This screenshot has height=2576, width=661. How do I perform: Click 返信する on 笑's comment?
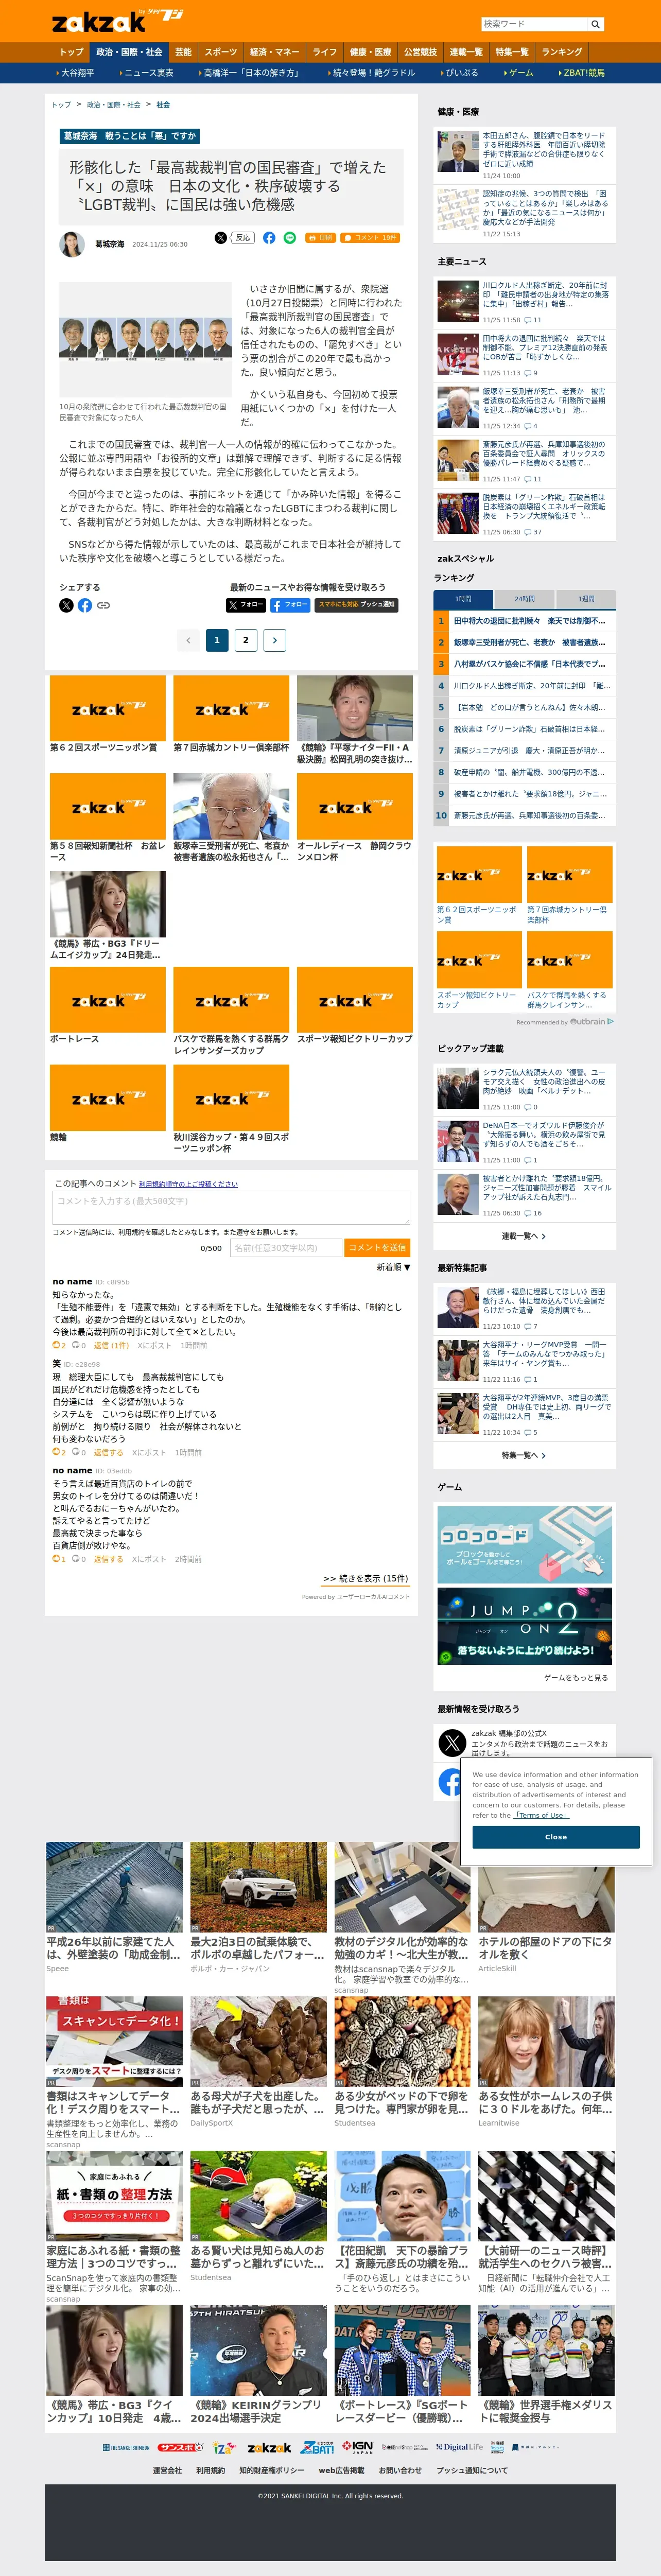click(x=108, y=1452)
